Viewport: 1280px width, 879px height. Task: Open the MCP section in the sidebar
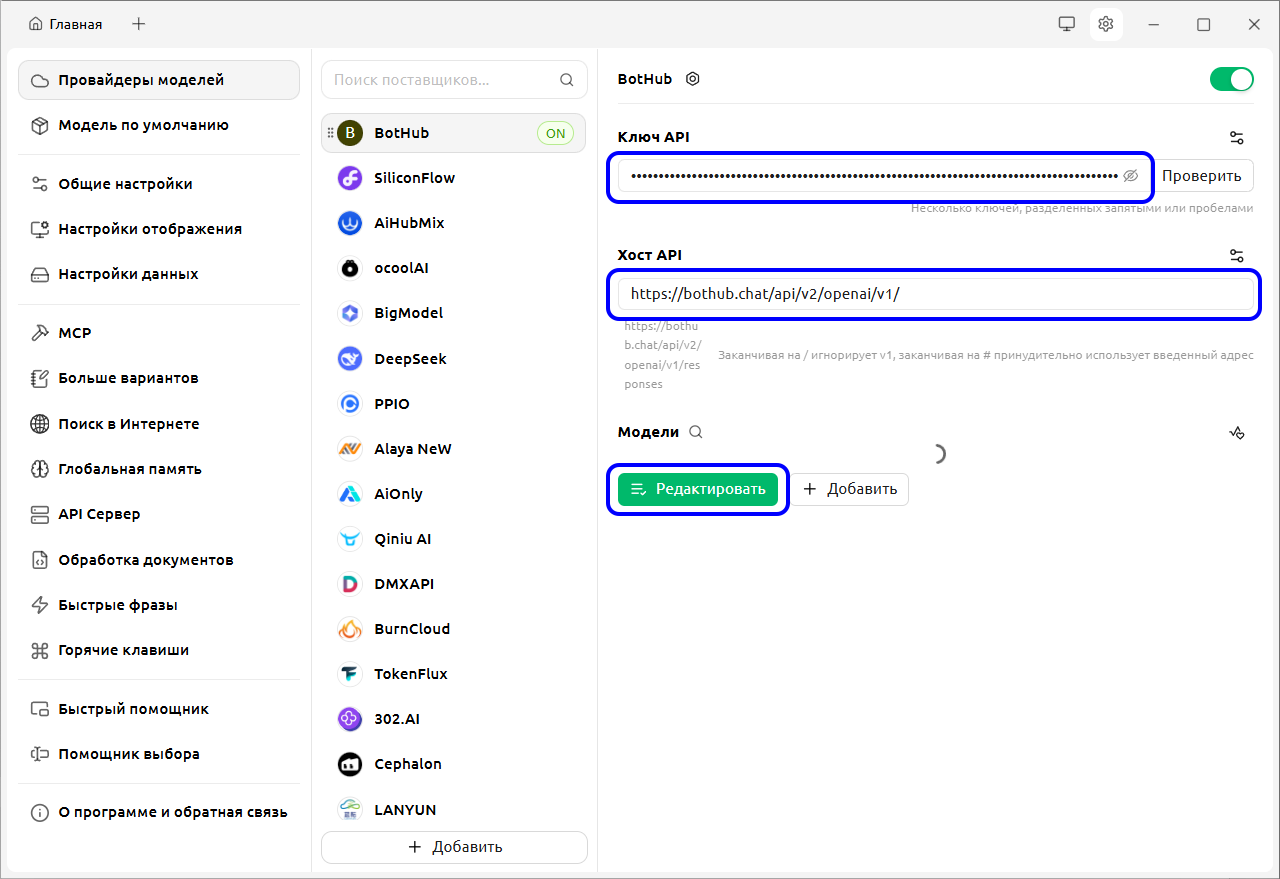coord(75,332)
